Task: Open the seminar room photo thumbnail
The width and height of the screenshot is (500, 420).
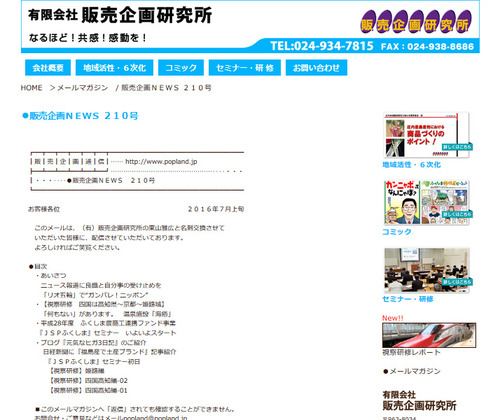Action: [426, 270]
